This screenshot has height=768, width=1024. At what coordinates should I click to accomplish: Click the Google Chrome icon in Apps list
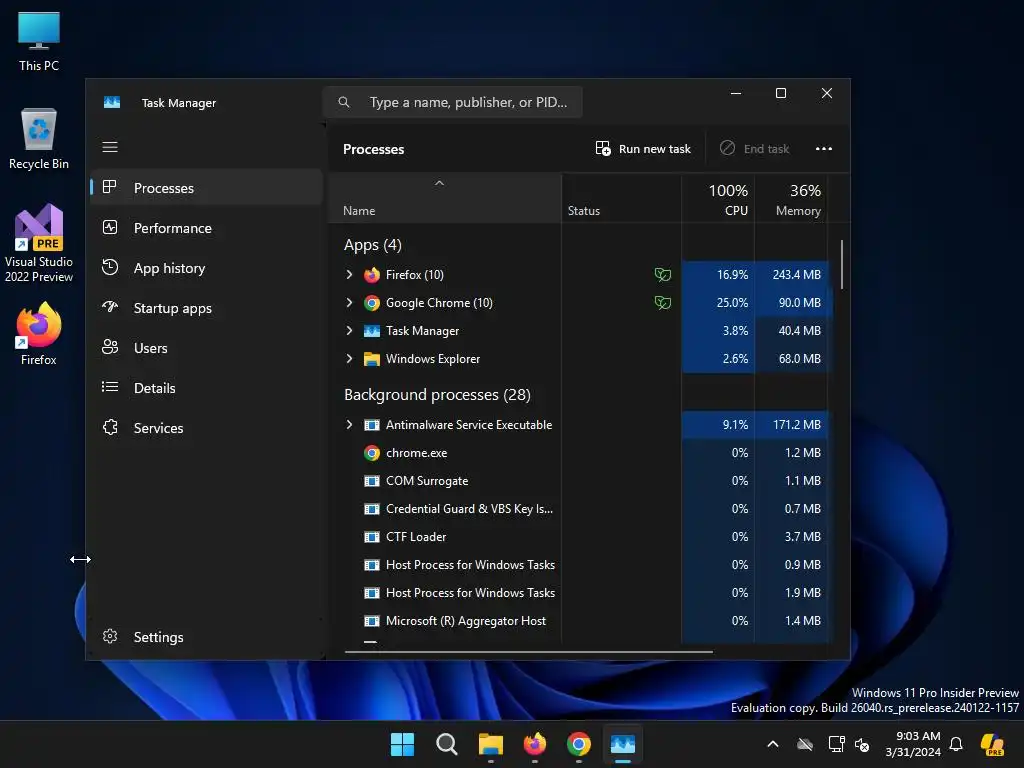(x=372, y=303)
